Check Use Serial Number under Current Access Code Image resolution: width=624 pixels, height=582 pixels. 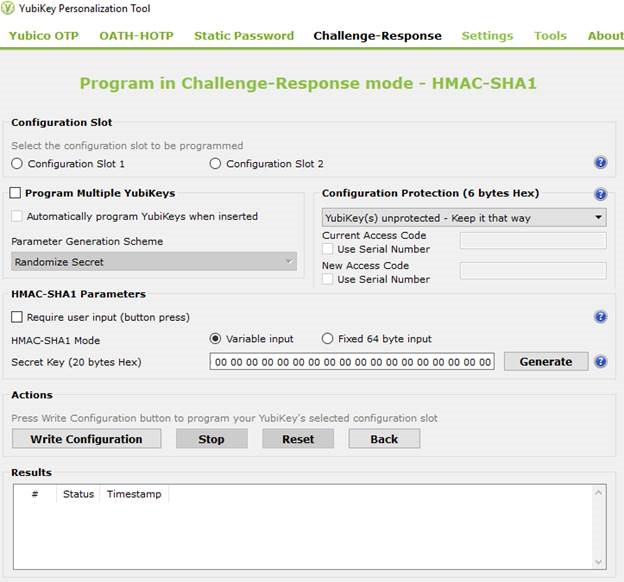328,249
